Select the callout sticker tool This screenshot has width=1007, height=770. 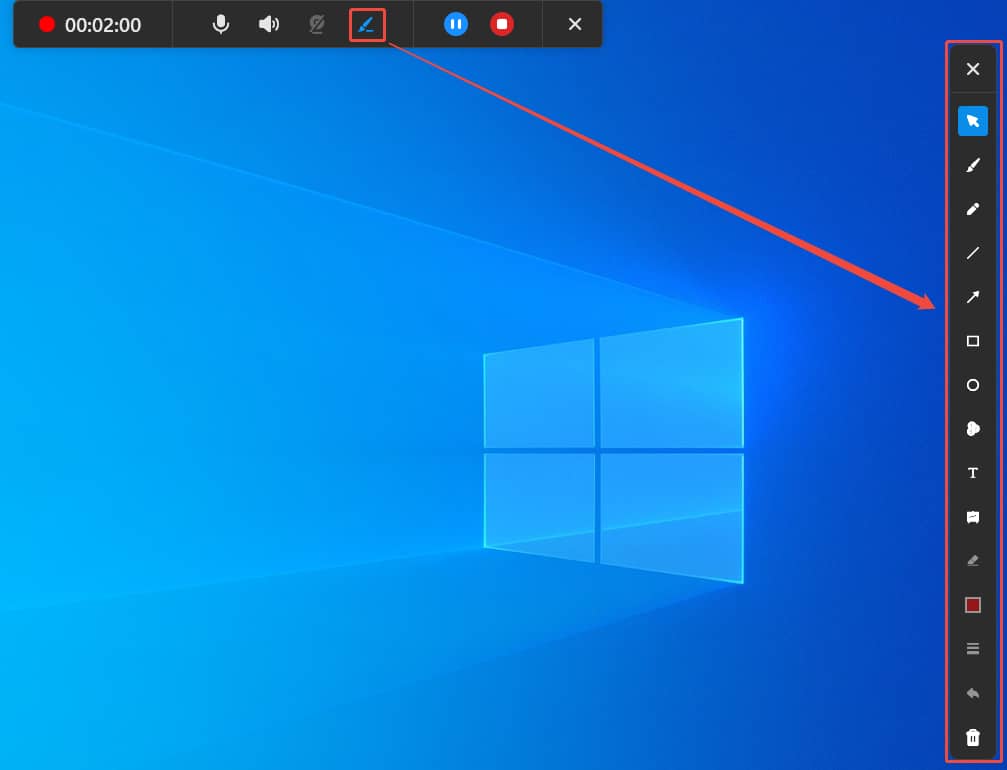tap(972, 517)
